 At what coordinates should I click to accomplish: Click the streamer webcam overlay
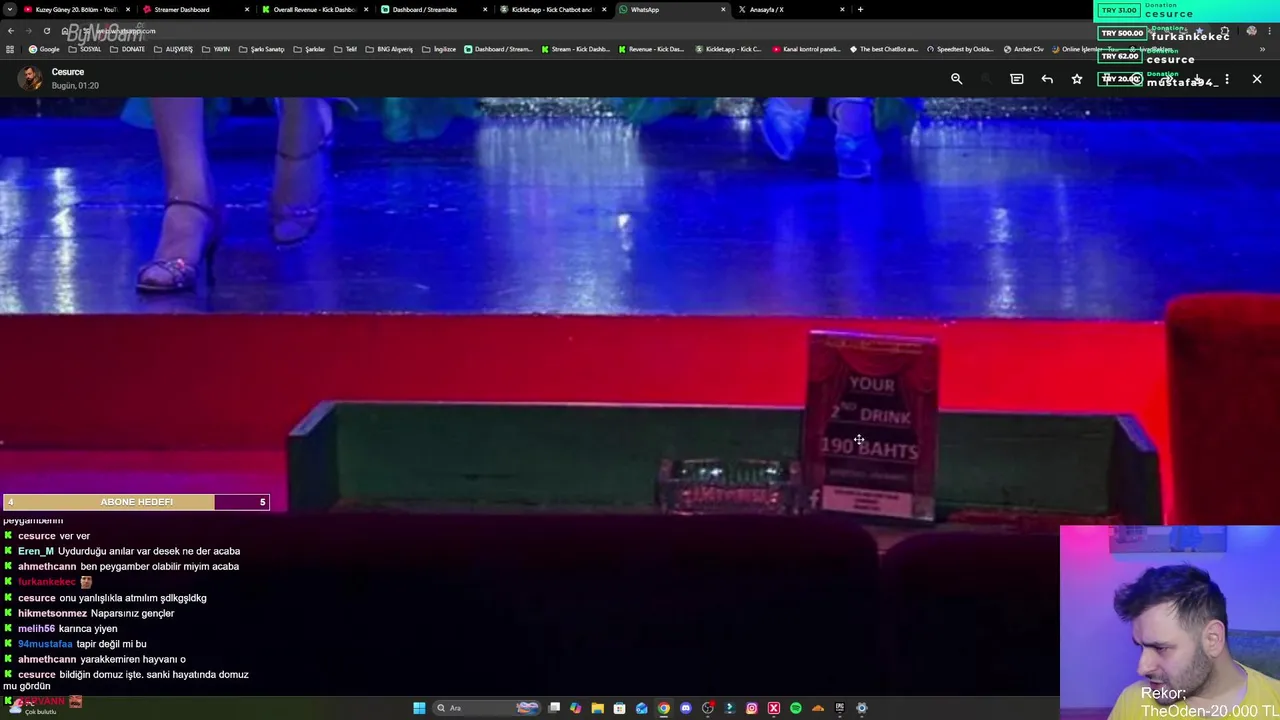click(x=1169, y=622)
